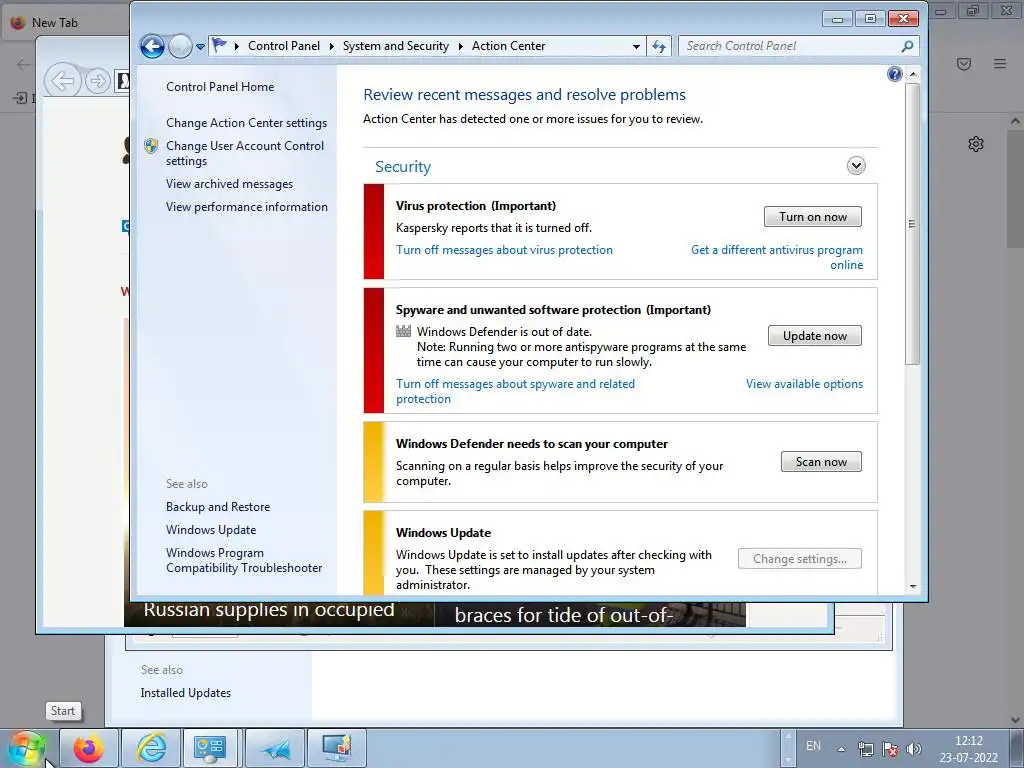Open Help via the blue question icon
This screenshot has width=1024, height=768.
[x=895, y=74]
